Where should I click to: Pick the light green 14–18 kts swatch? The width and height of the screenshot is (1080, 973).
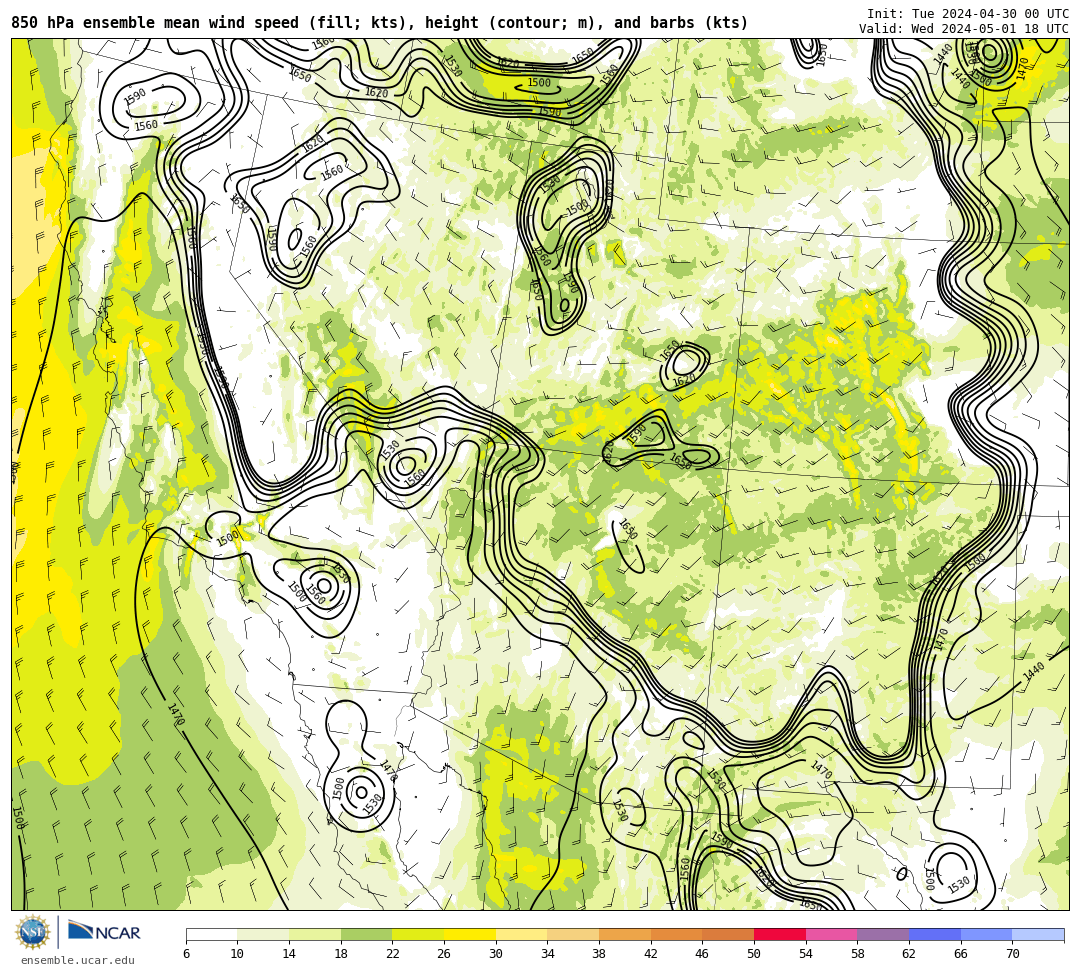point(315,934)
